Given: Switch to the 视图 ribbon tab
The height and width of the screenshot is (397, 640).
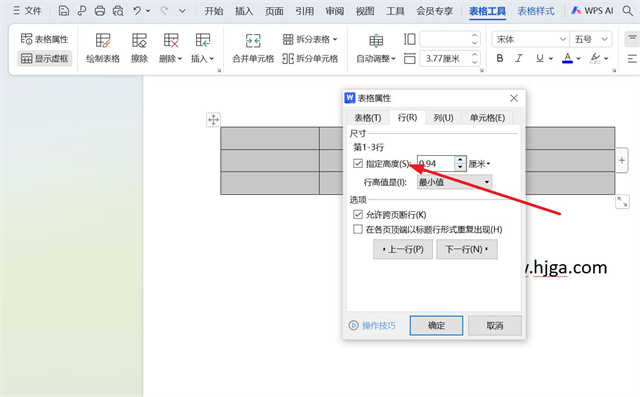Looking at the screenshot, I should 365,11.
